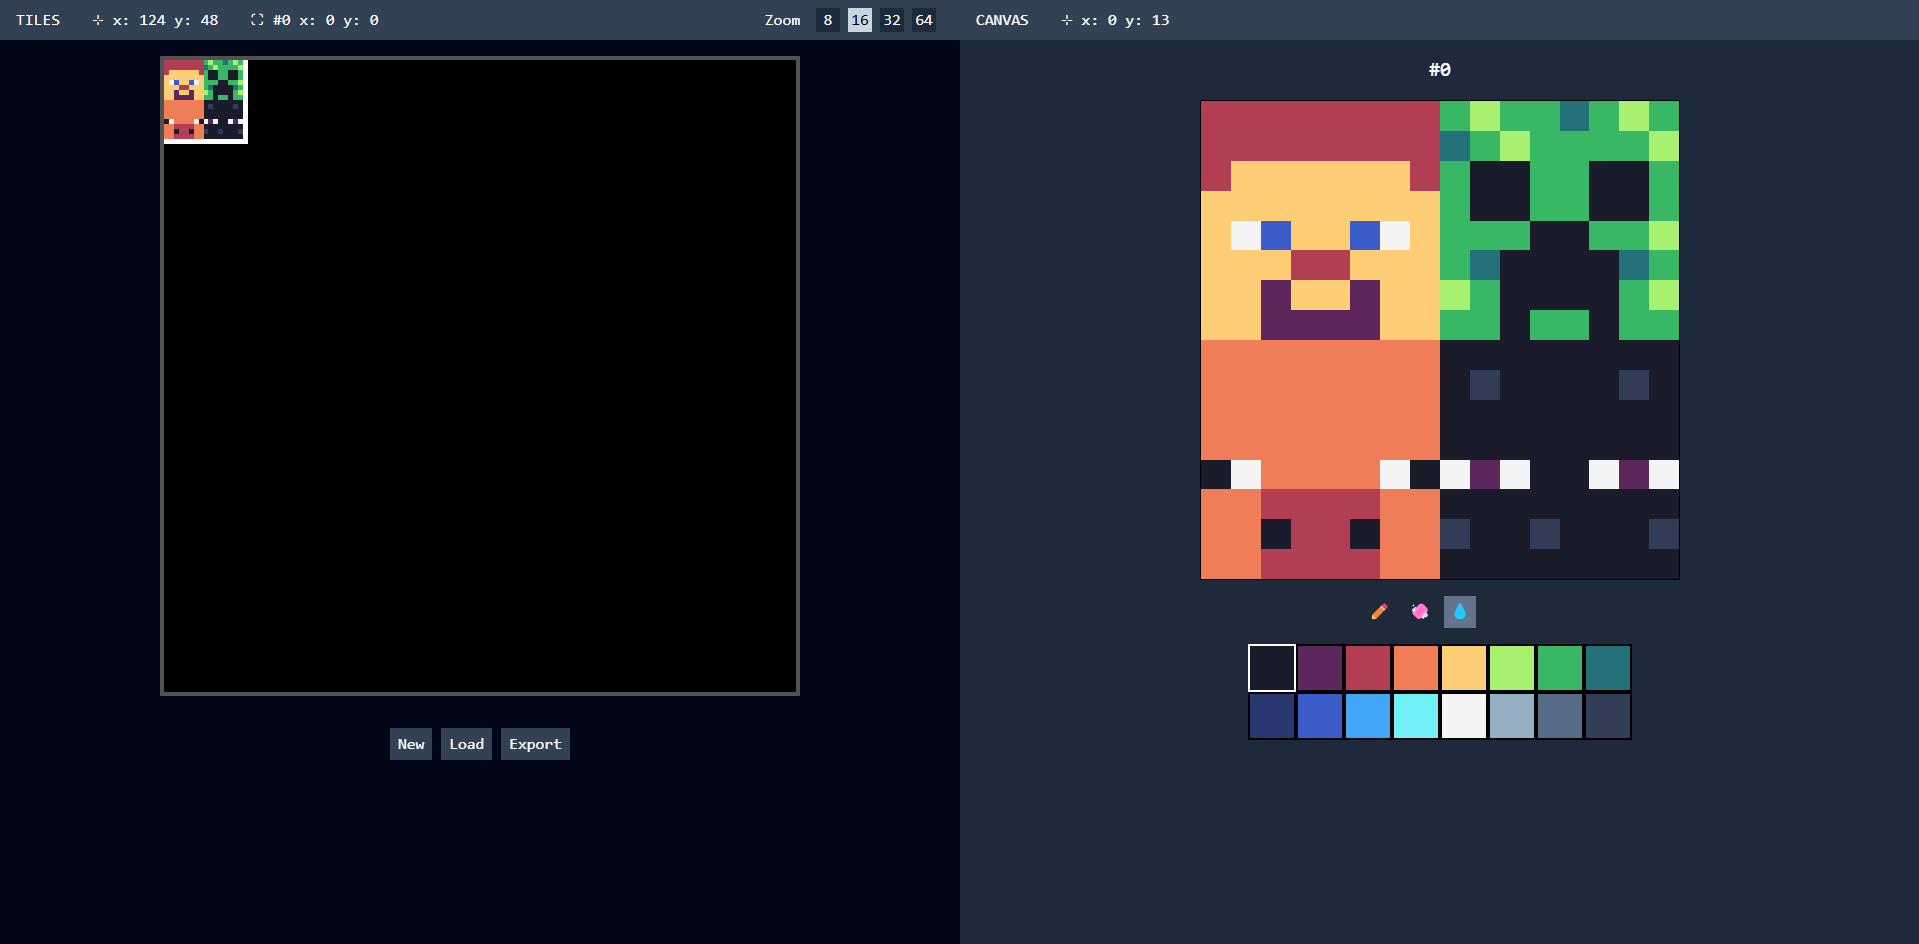The height and width of the screenshot is (944, 1919).
Task: Pick the sky blue palette color
Action: [x=1368, y=716]
